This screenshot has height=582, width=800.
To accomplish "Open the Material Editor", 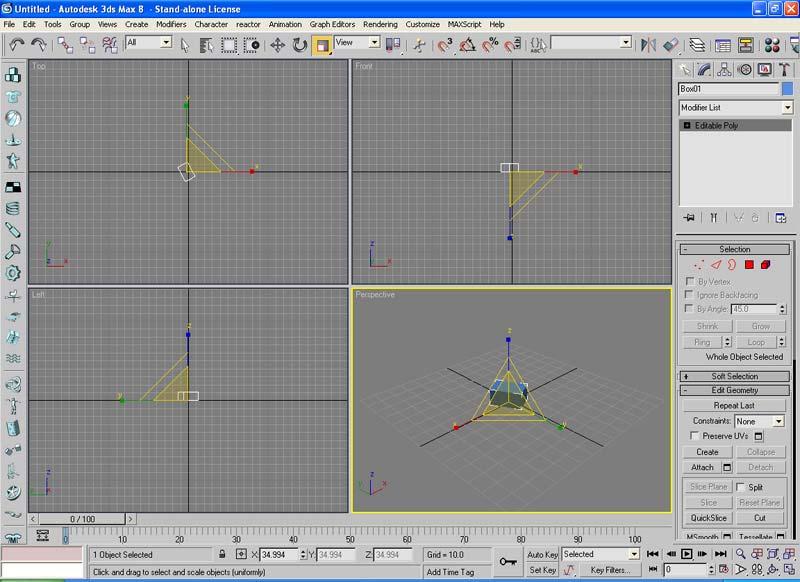I will [772, 45].
